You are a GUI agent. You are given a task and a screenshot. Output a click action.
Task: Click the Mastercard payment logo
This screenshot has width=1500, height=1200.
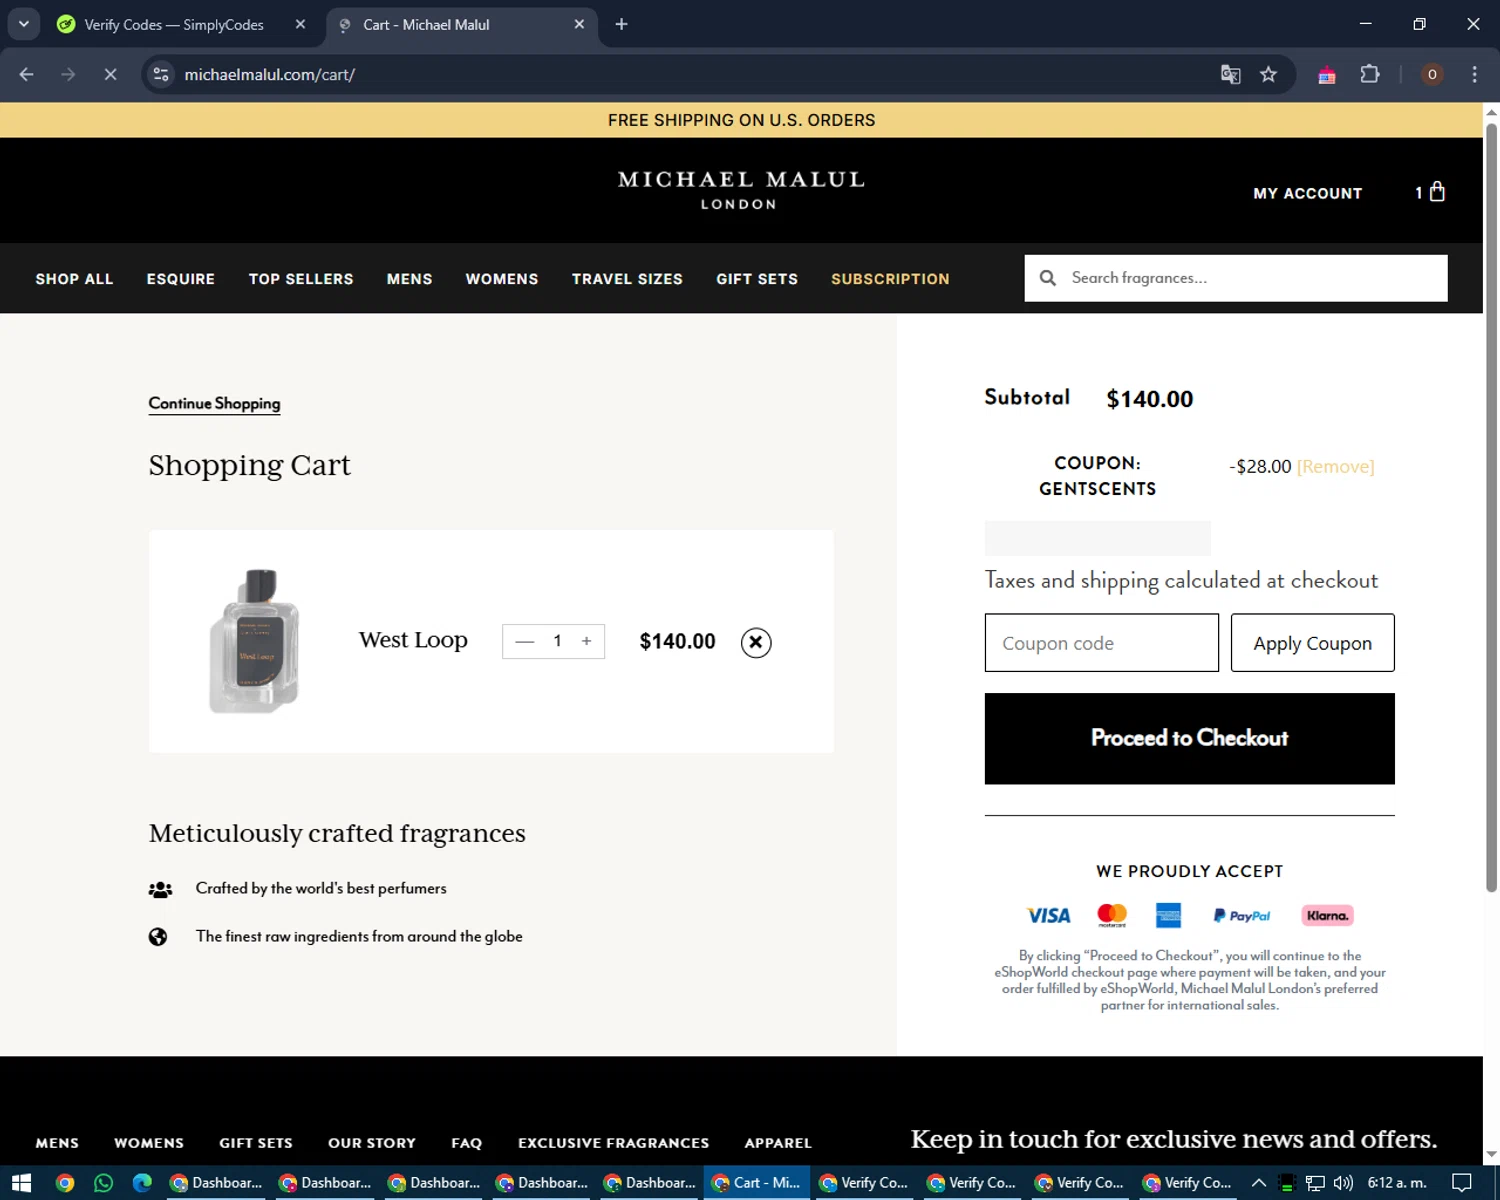pyautogui.click(x=1112, y=915)
